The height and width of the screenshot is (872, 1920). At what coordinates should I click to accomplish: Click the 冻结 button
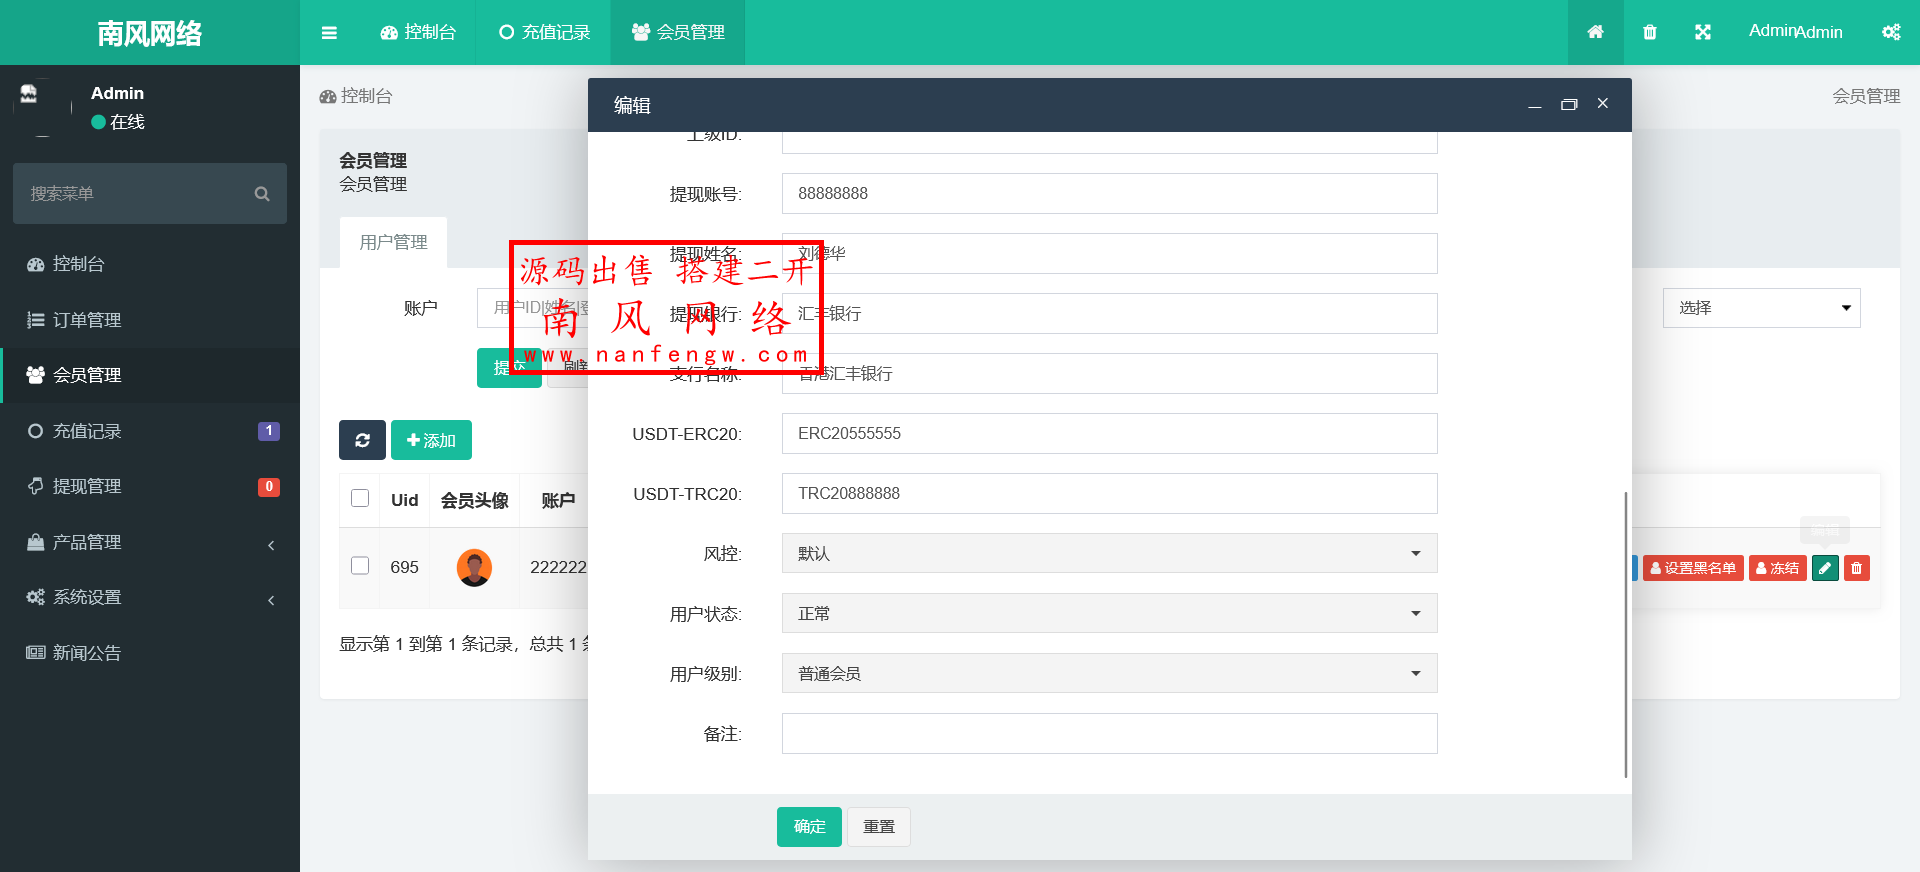tap(1777, 568)
